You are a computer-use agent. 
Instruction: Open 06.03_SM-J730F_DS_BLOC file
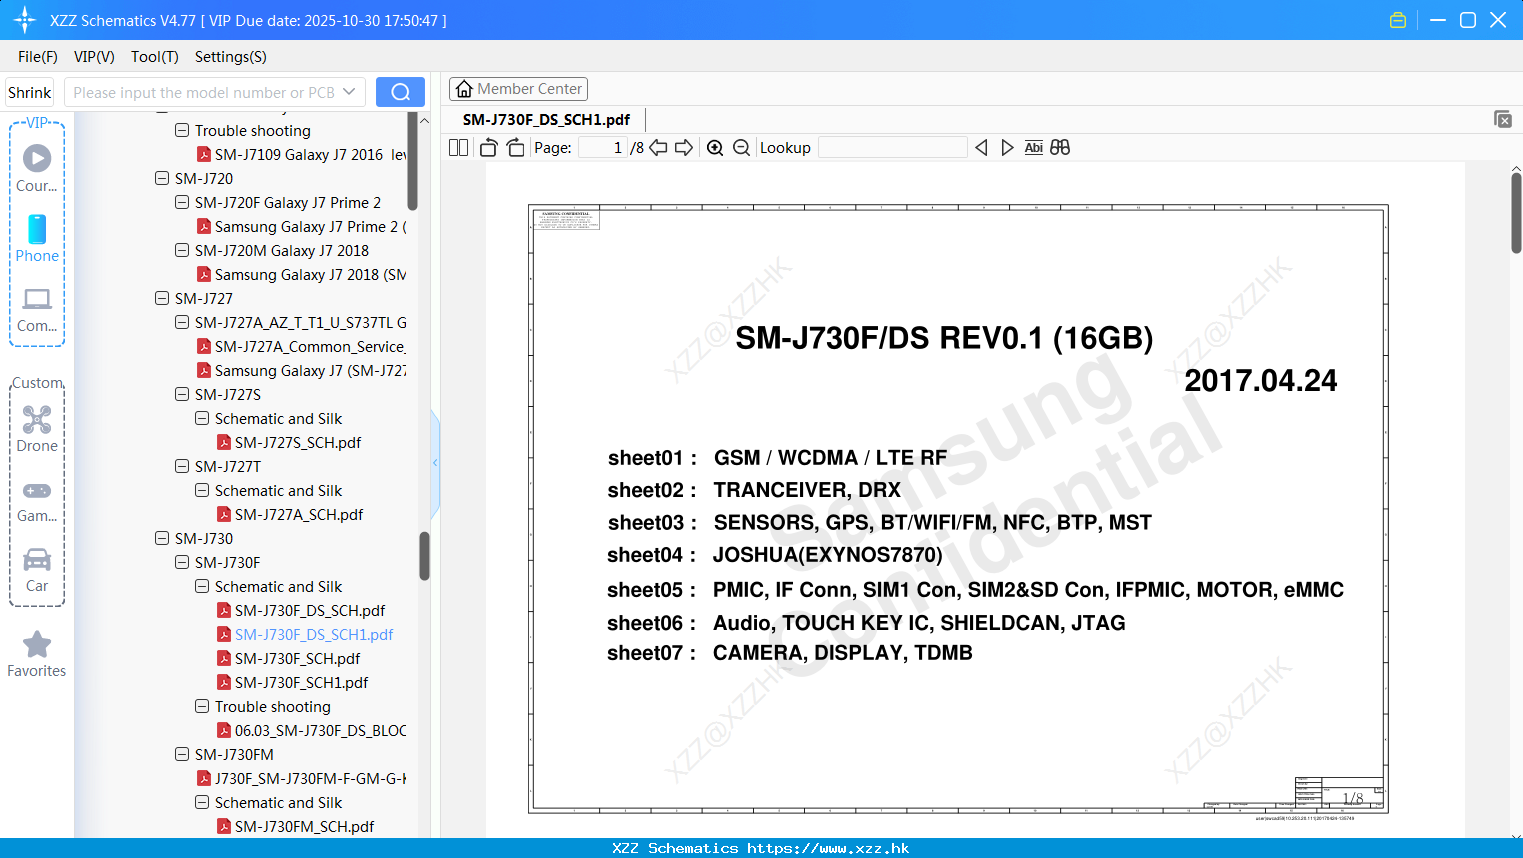pos(320,730)
